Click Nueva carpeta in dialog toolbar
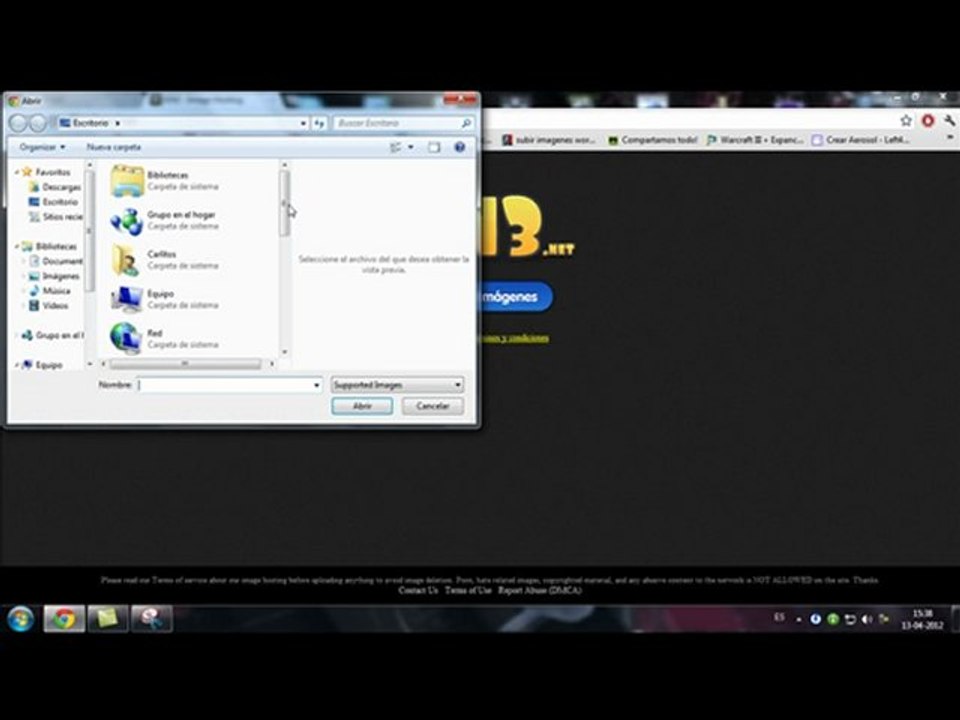 [x=114, y=147]
